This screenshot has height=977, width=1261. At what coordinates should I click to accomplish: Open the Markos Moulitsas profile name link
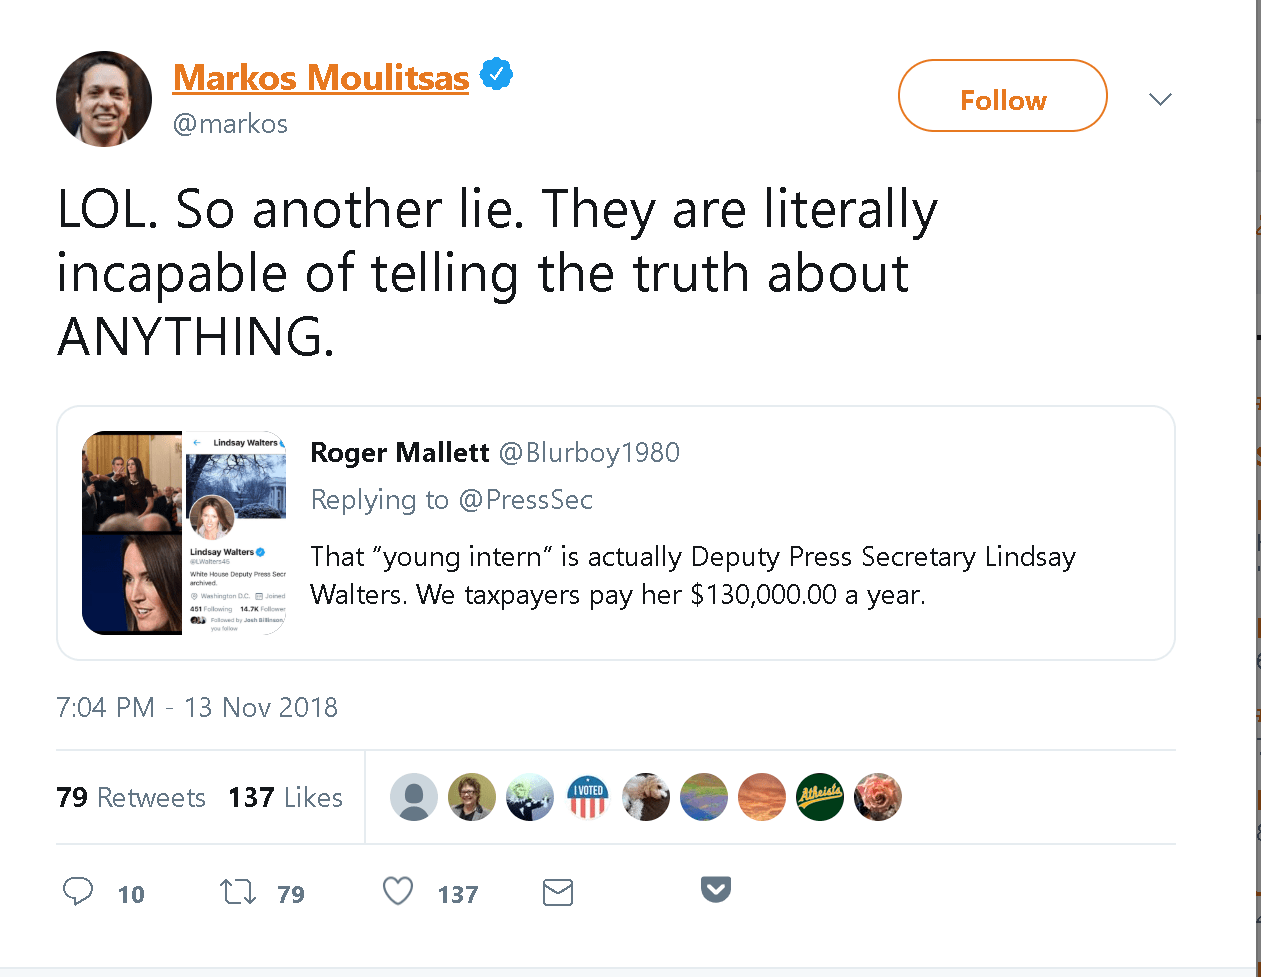tap(320, 77)
